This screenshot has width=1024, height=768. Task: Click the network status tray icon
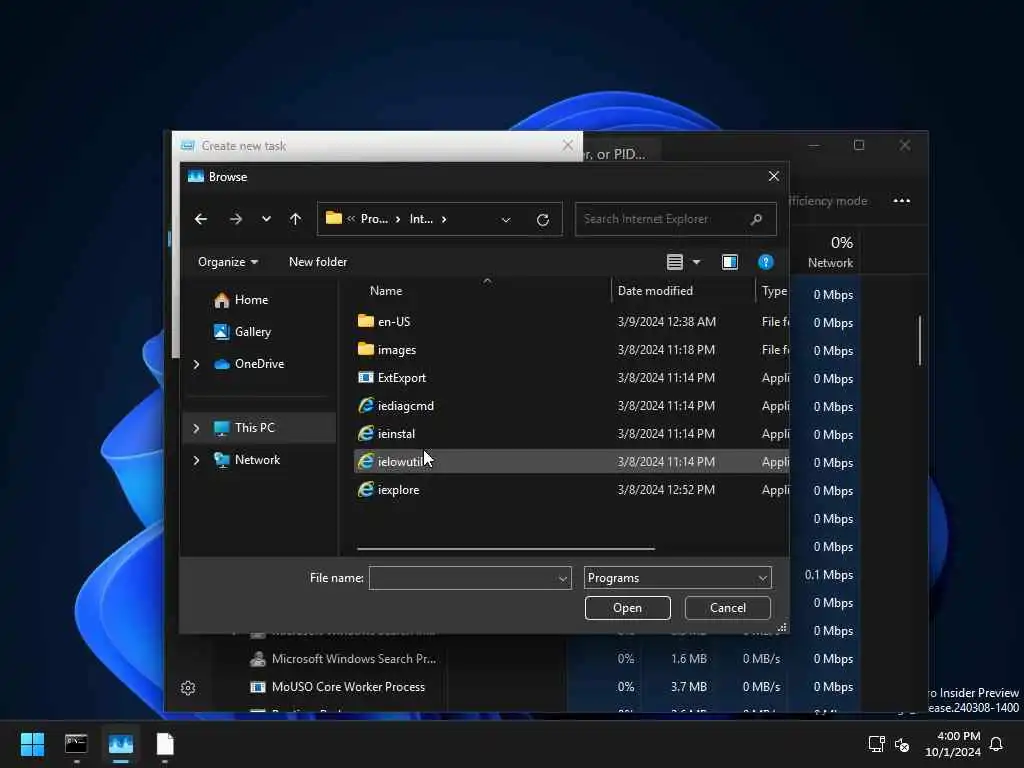[876, 744]
